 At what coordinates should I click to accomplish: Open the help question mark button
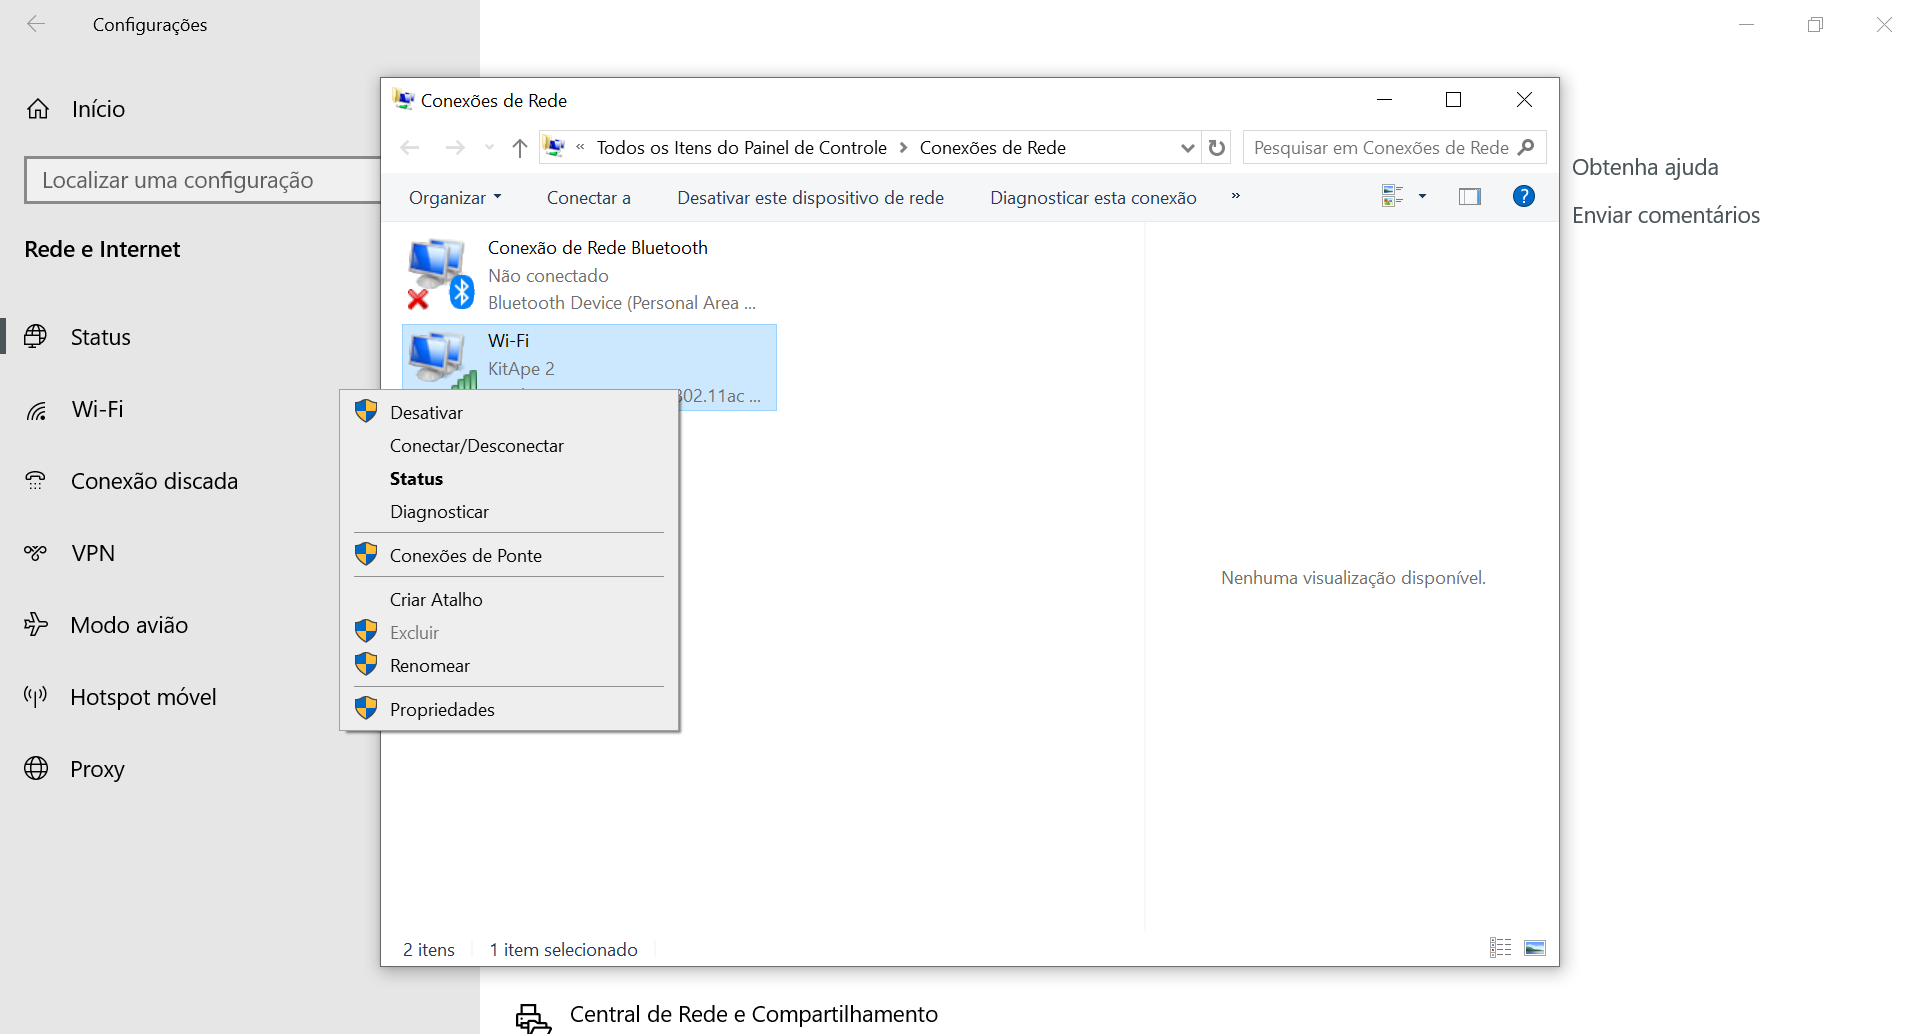(1524, 197)
